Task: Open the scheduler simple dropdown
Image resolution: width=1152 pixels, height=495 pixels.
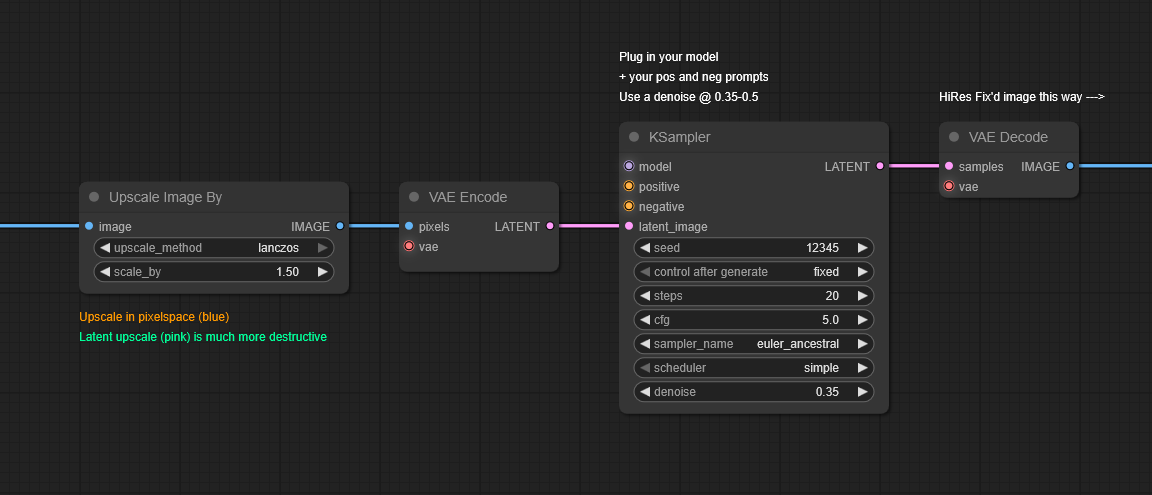Action: 753,368
